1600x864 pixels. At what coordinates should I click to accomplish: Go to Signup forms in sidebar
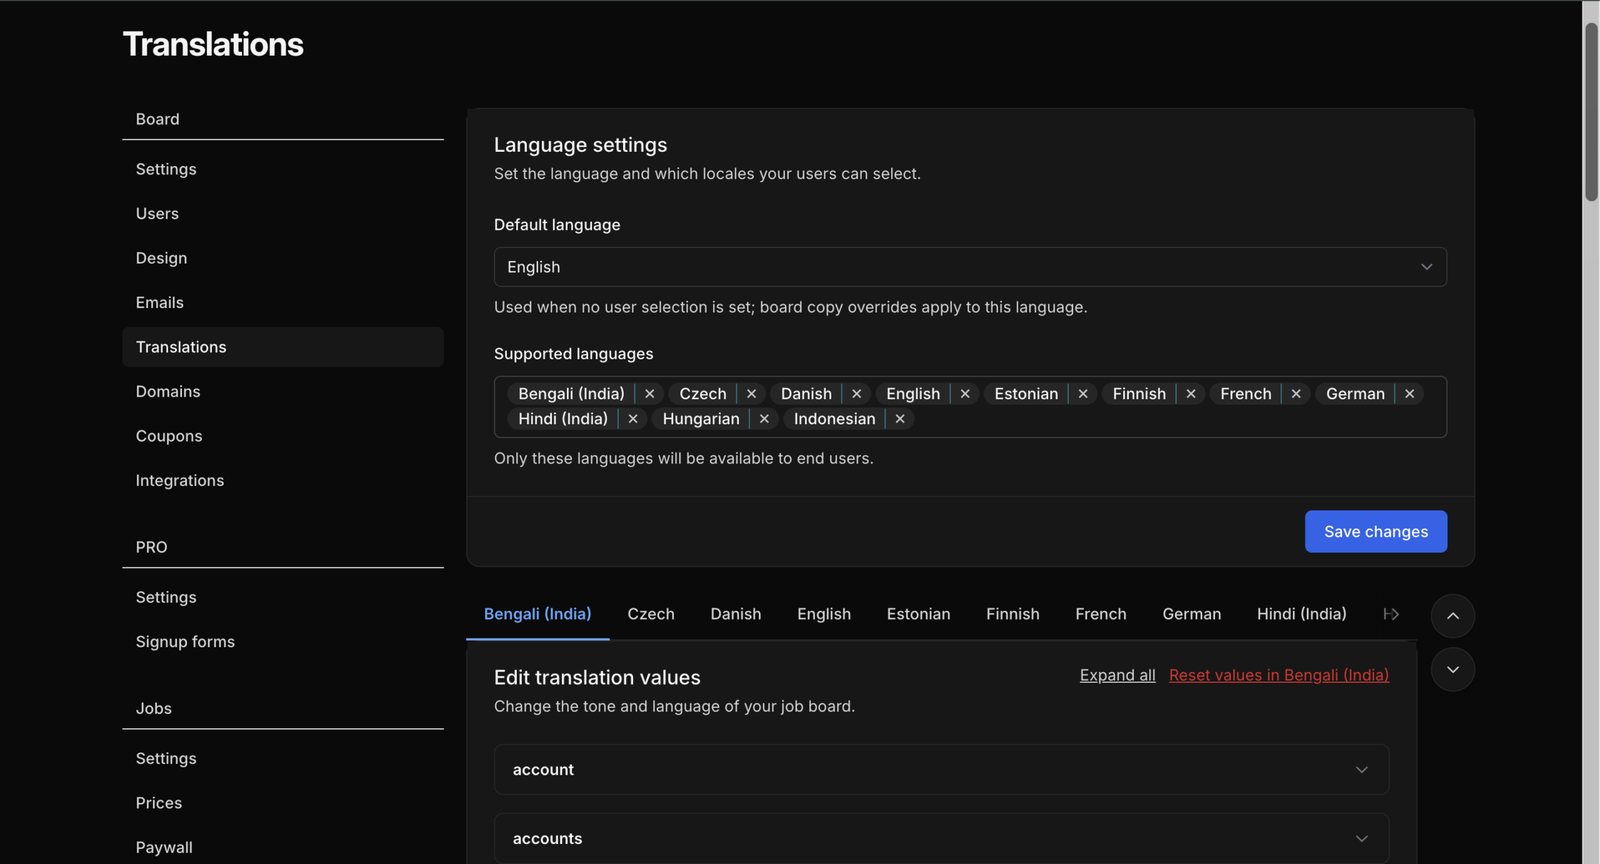coord(185,642)
